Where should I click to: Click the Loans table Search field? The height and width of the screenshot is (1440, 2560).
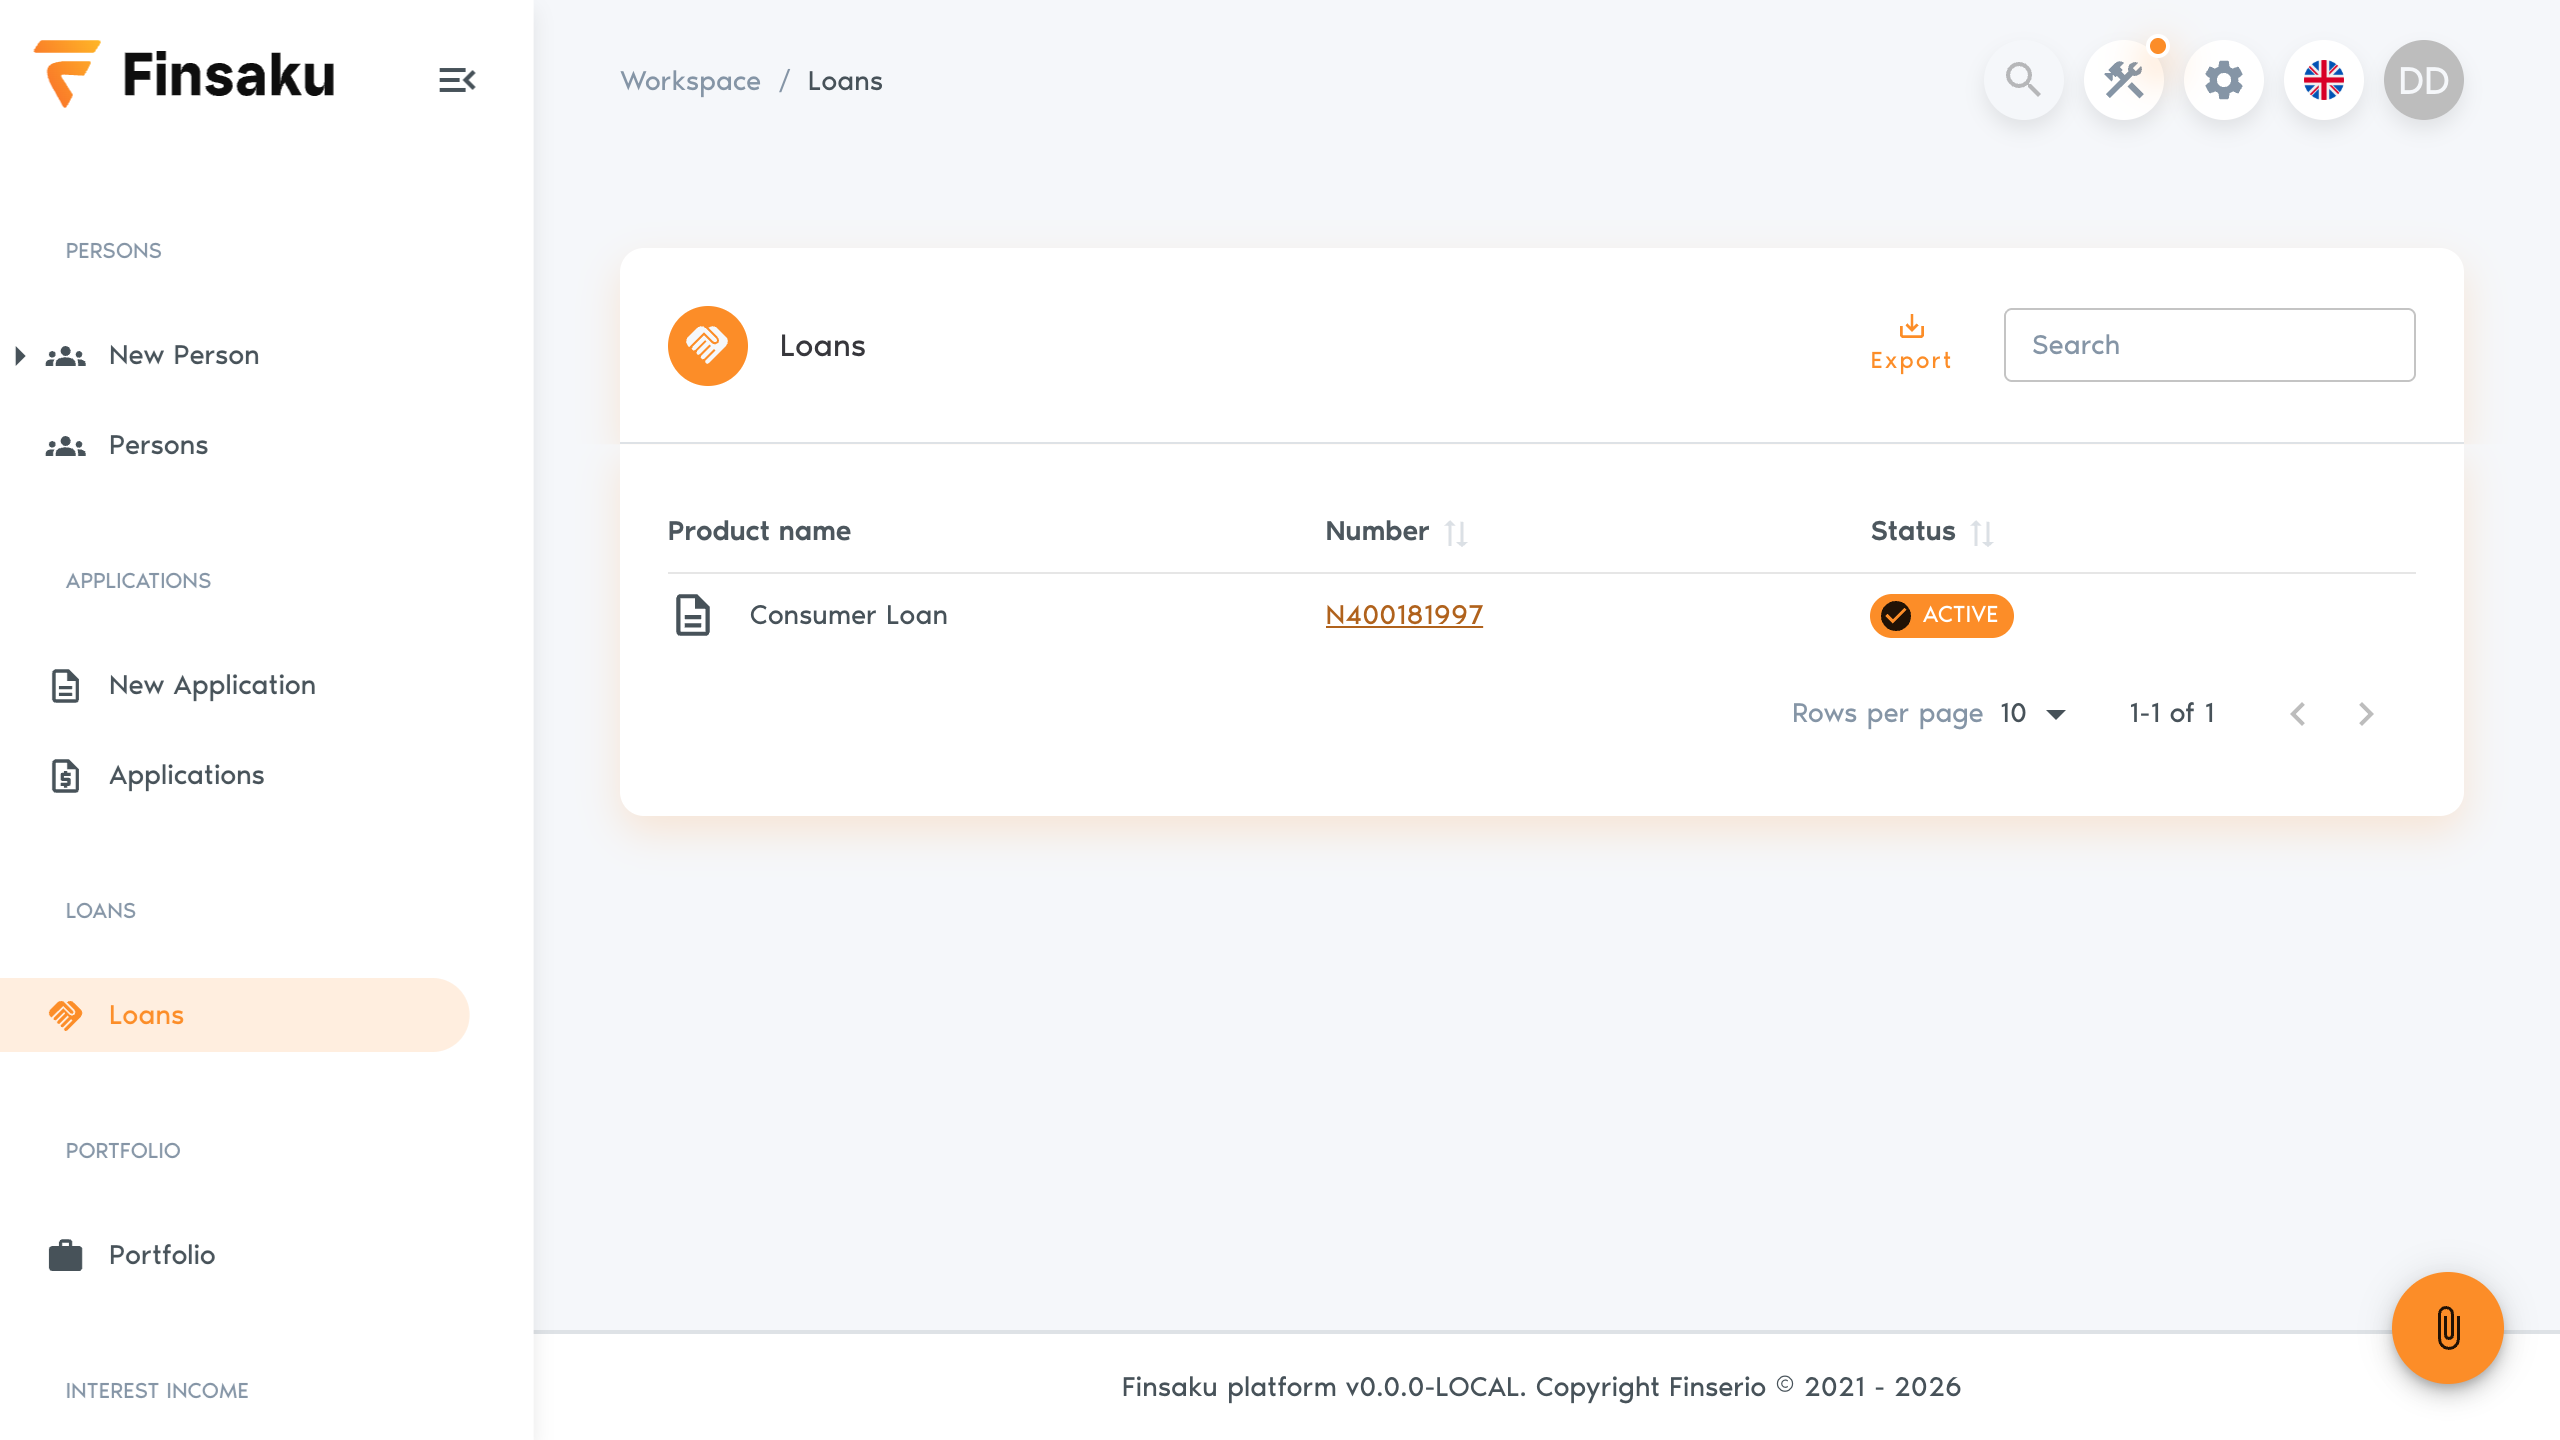(x=2209, y=345)
